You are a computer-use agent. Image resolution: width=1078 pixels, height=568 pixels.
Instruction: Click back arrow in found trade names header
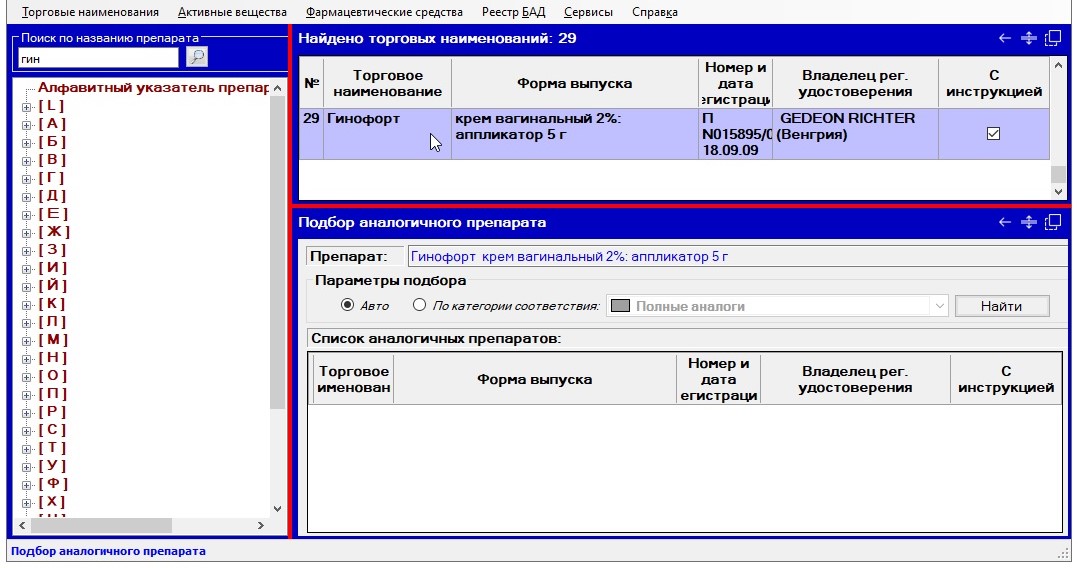(x=1005, y=39)
